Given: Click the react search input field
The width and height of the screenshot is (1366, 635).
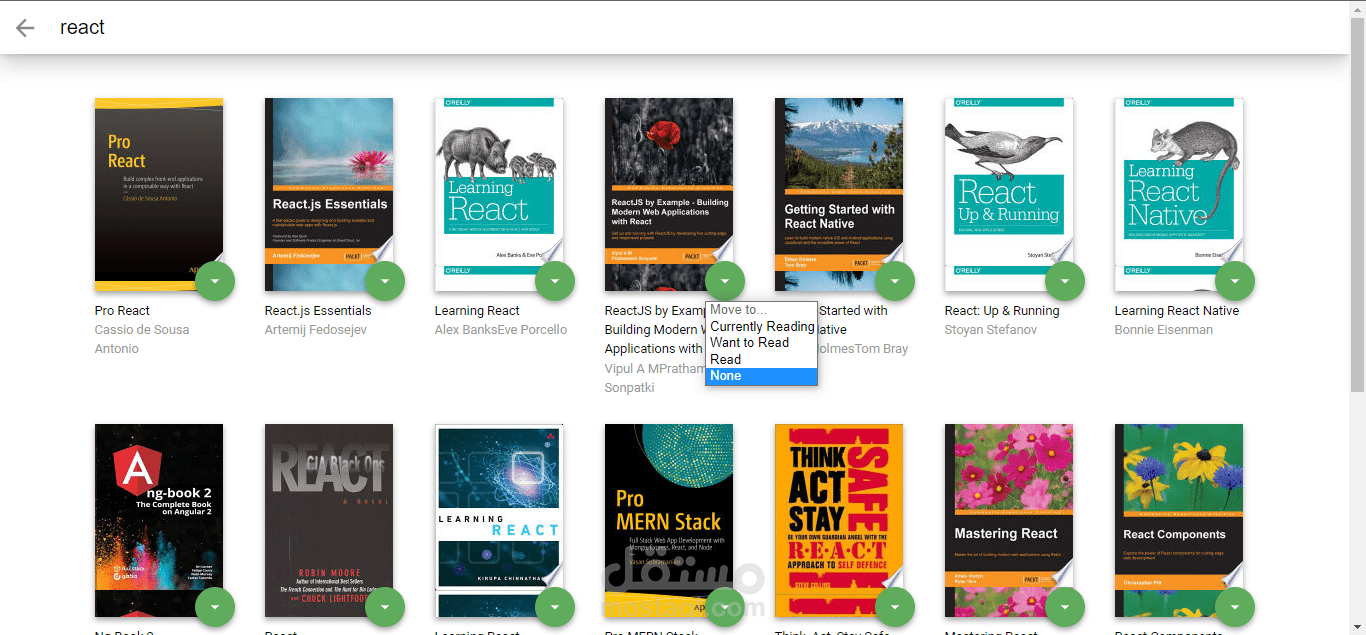Looking at the screenshot, I should [600, 28].
